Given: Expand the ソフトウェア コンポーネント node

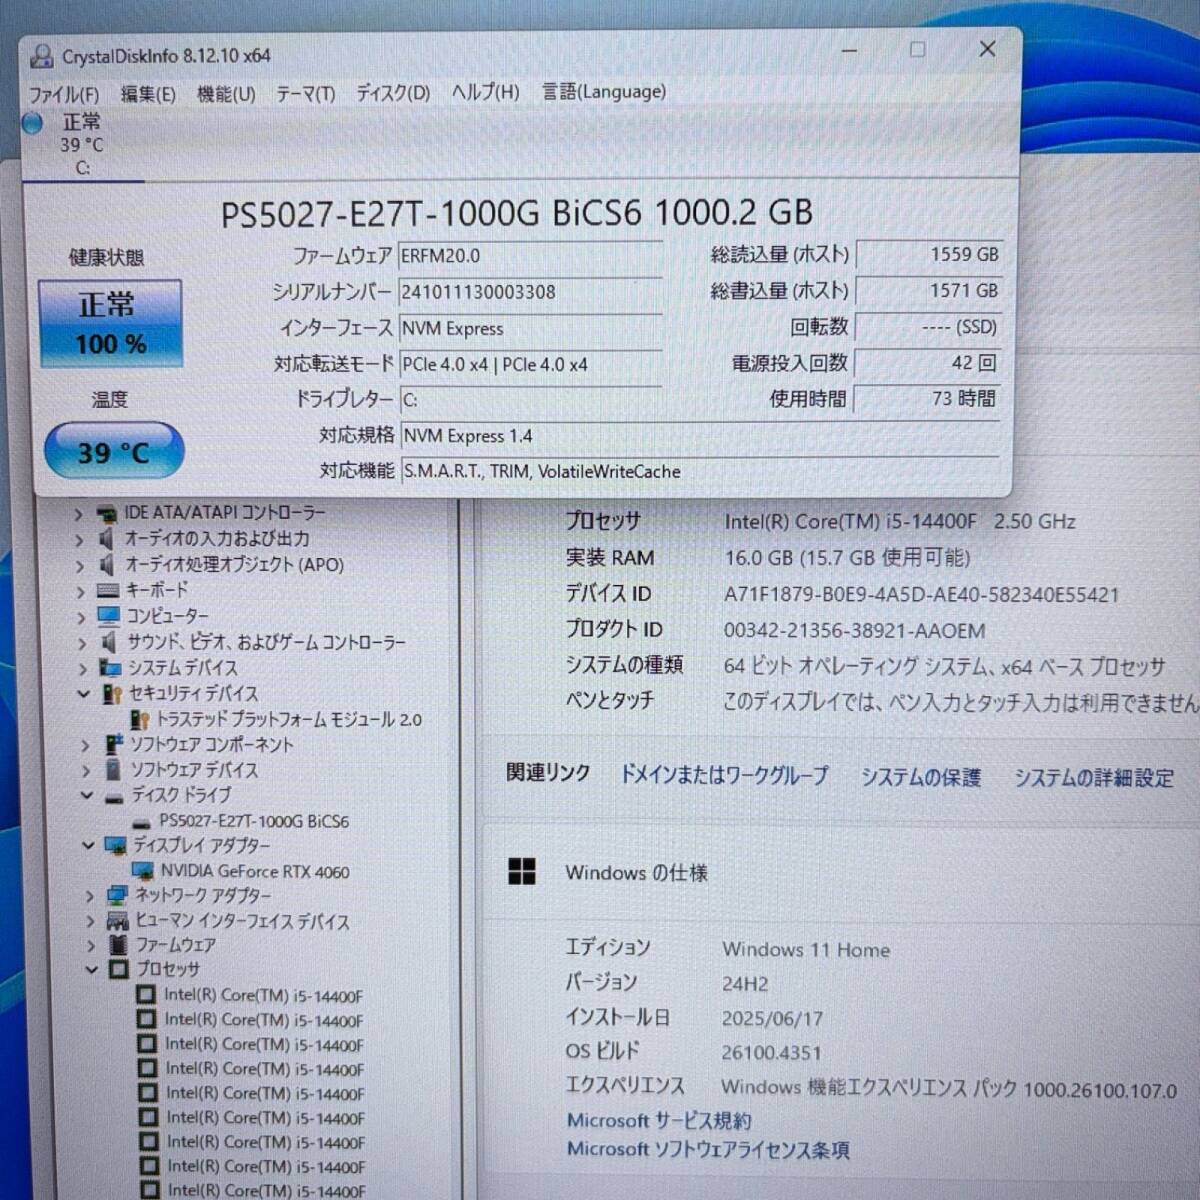Looking at the screenshot, I should [85, 745].
